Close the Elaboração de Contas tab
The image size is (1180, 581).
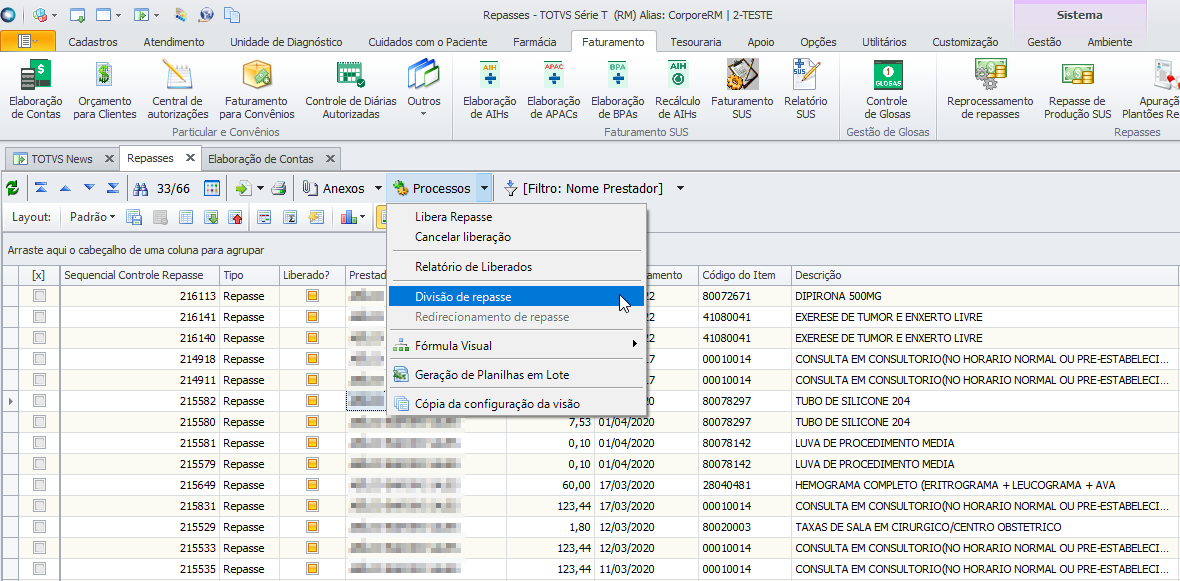click(331, 158)
